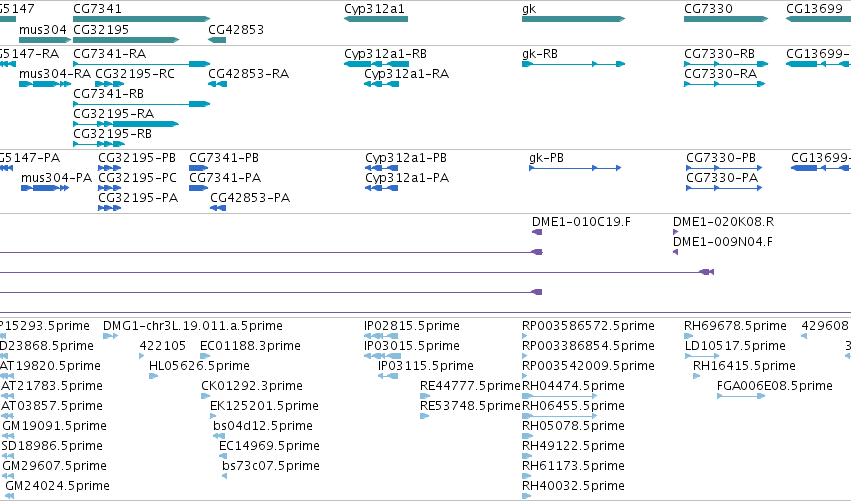The image size is (851, 501).
Task: Click EST HL05626.5prime
Action: tap(154, 376)
